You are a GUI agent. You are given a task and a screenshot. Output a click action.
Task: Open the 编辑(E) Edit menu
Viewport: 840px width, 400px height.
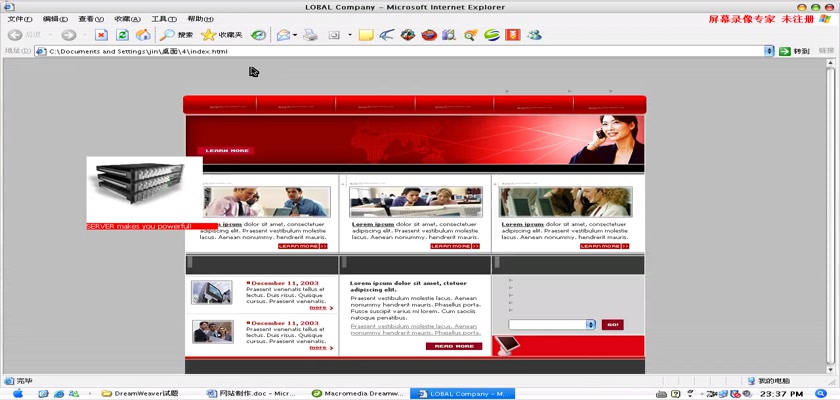(55, 19)
